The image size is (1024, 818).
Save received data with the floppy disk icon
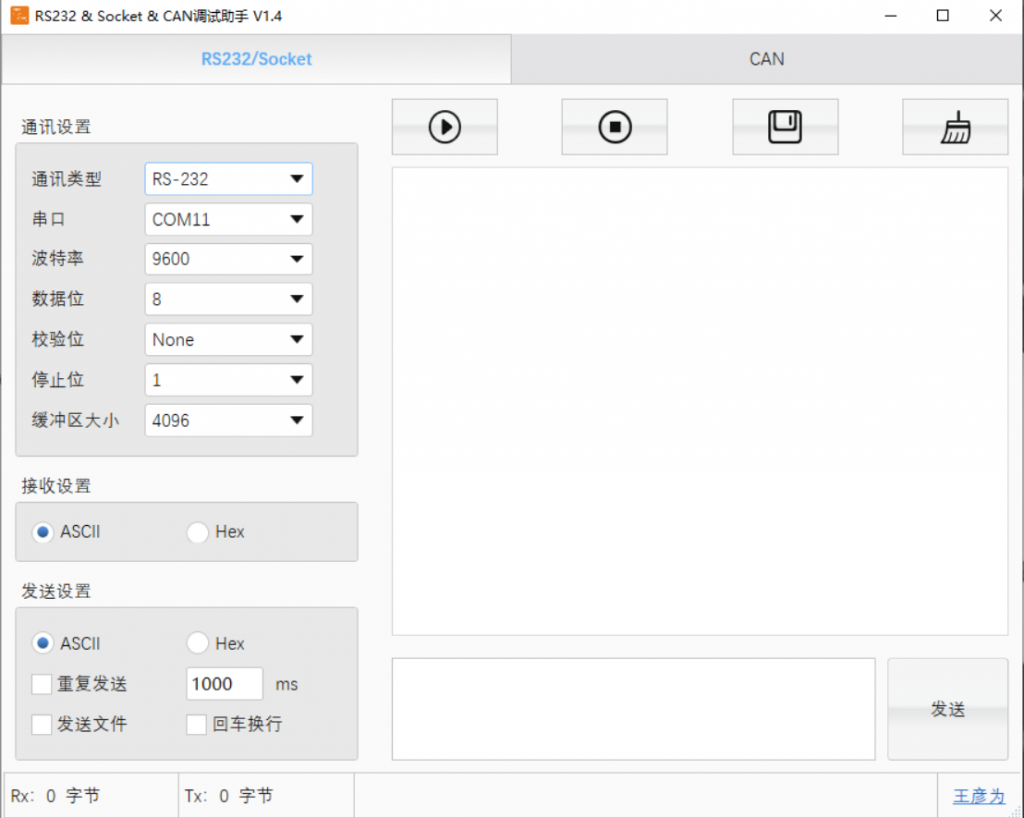[x=785, y=127]
